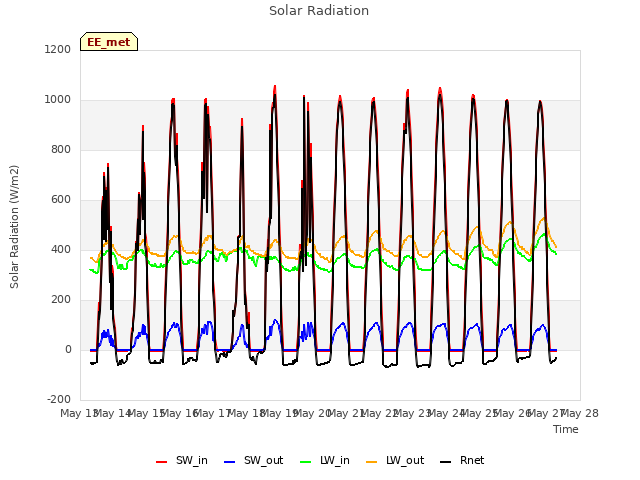Click the May 24 x-axis date label

point(447,413)
